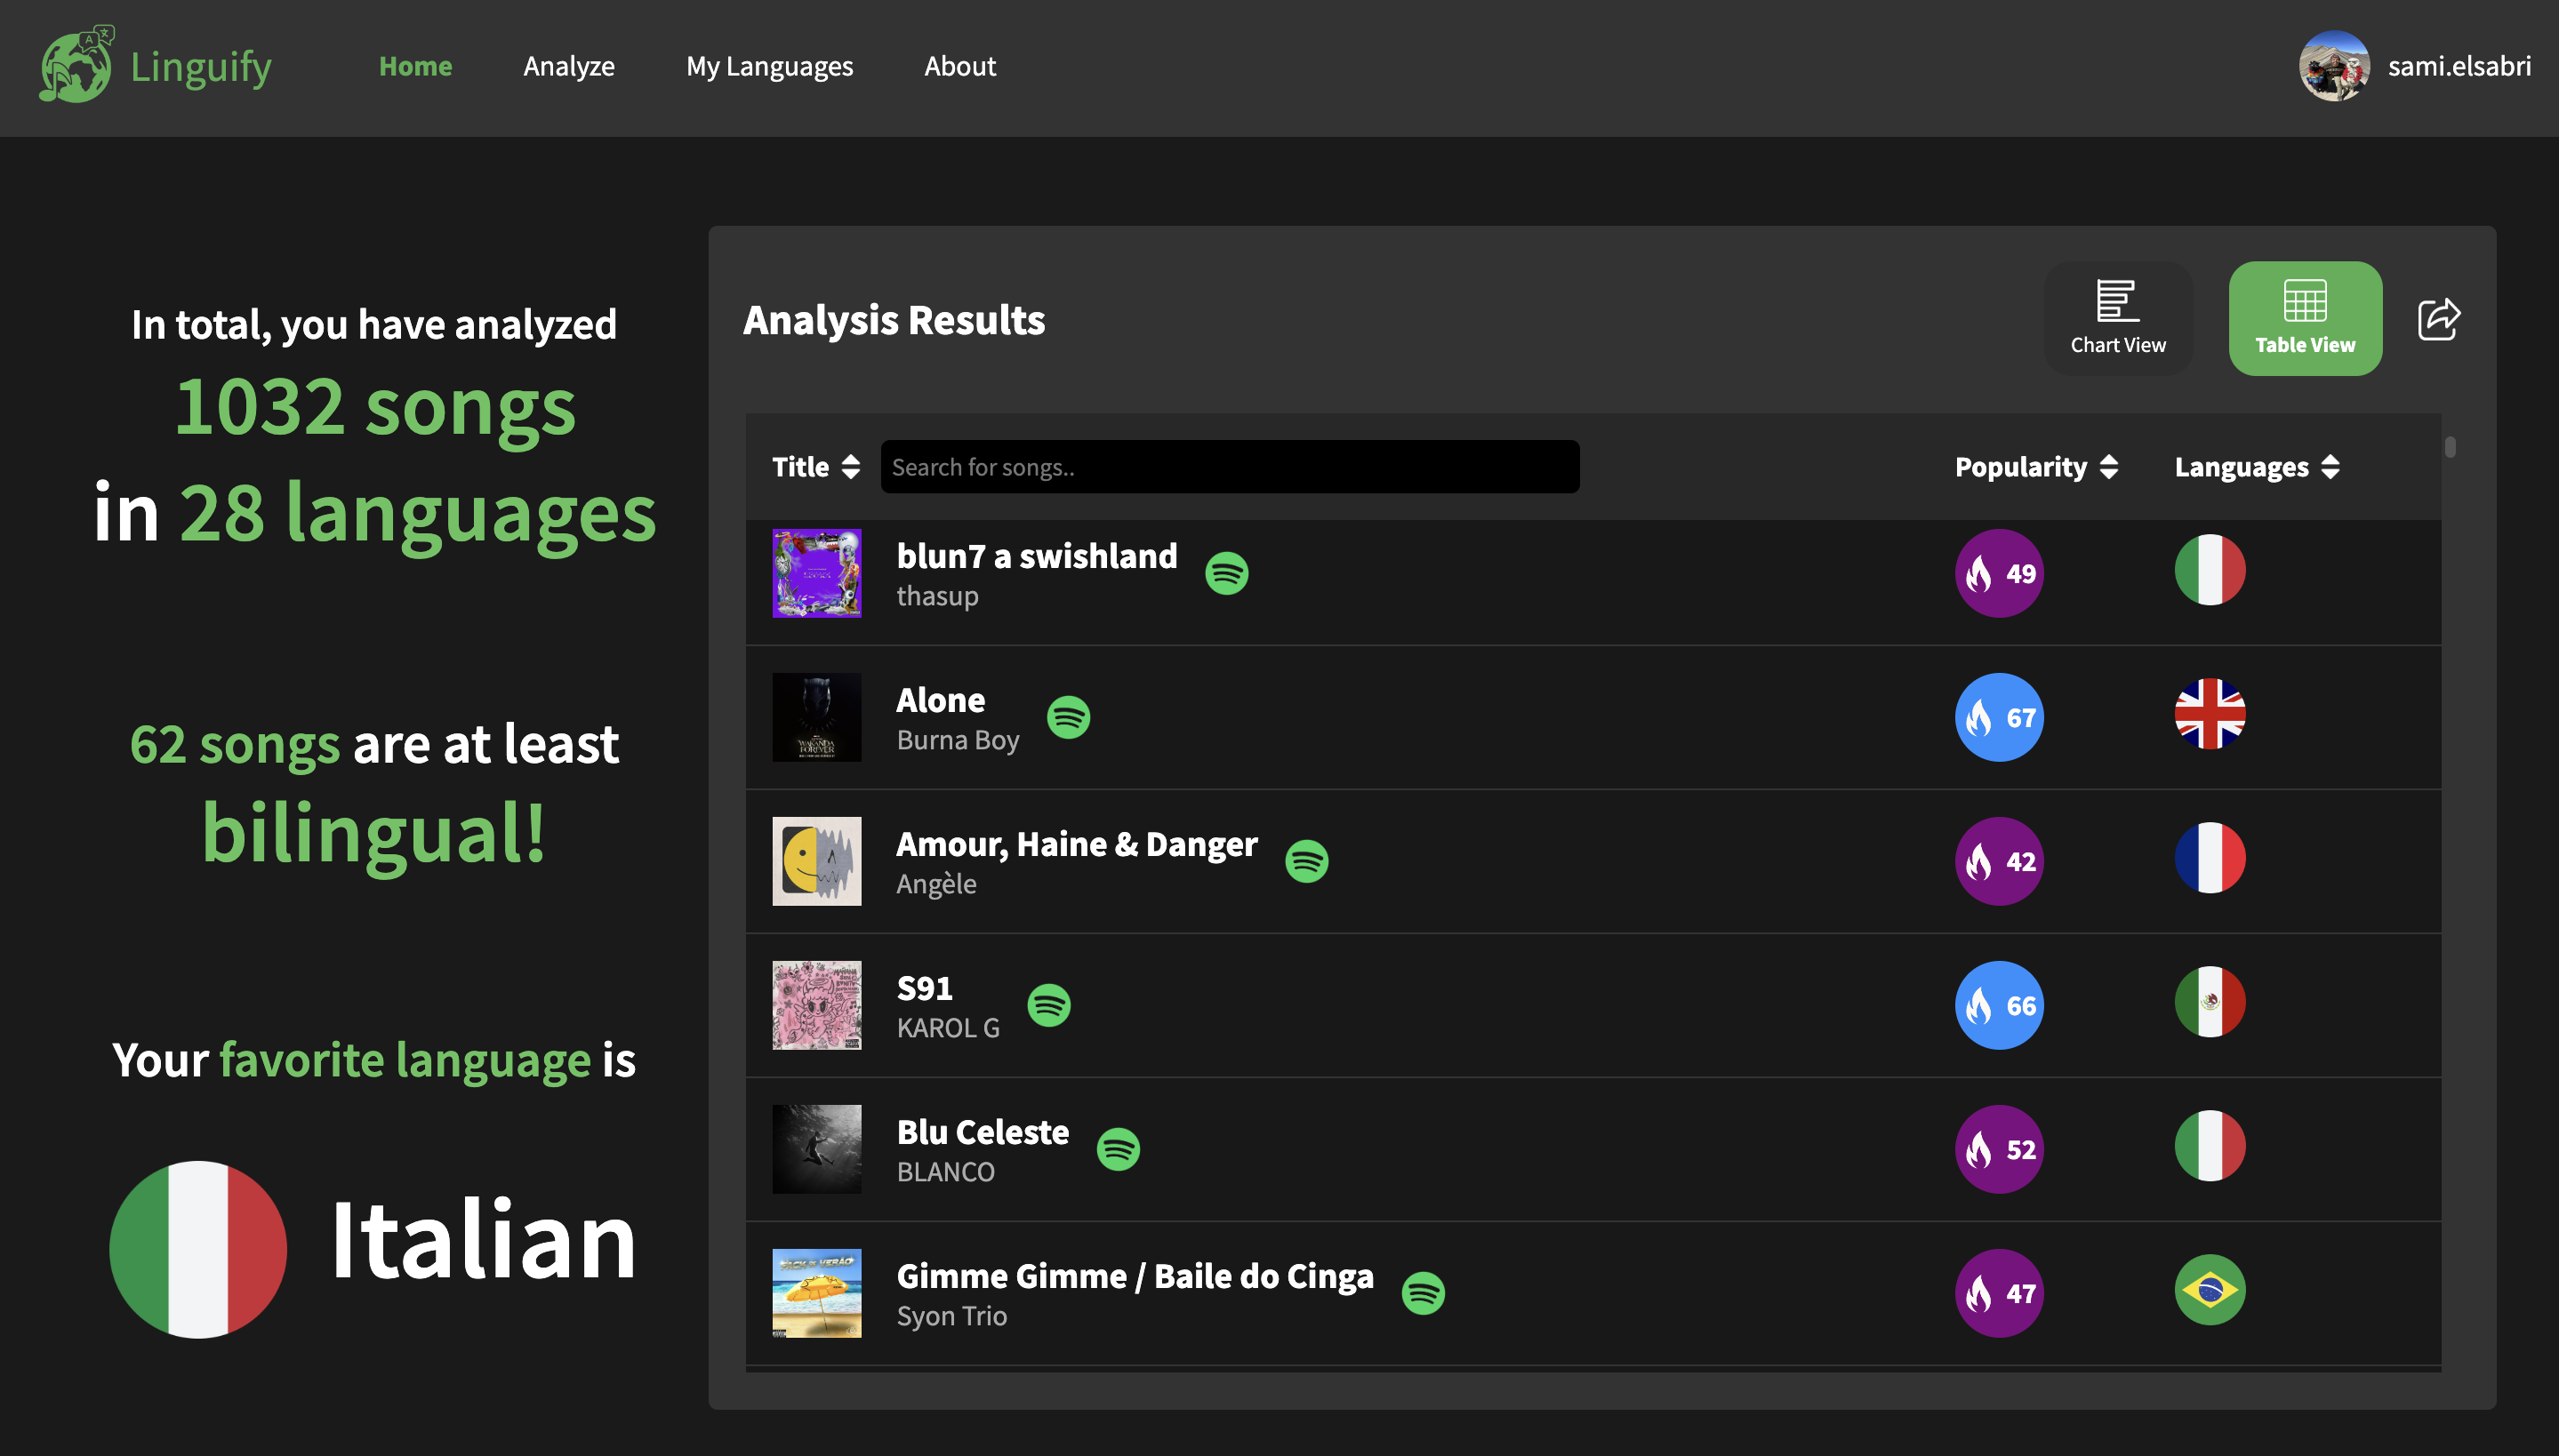Screen dimensions: 2559x1456
Task: Click popularity badge 67 for Alone
Action: [1998, 717]
